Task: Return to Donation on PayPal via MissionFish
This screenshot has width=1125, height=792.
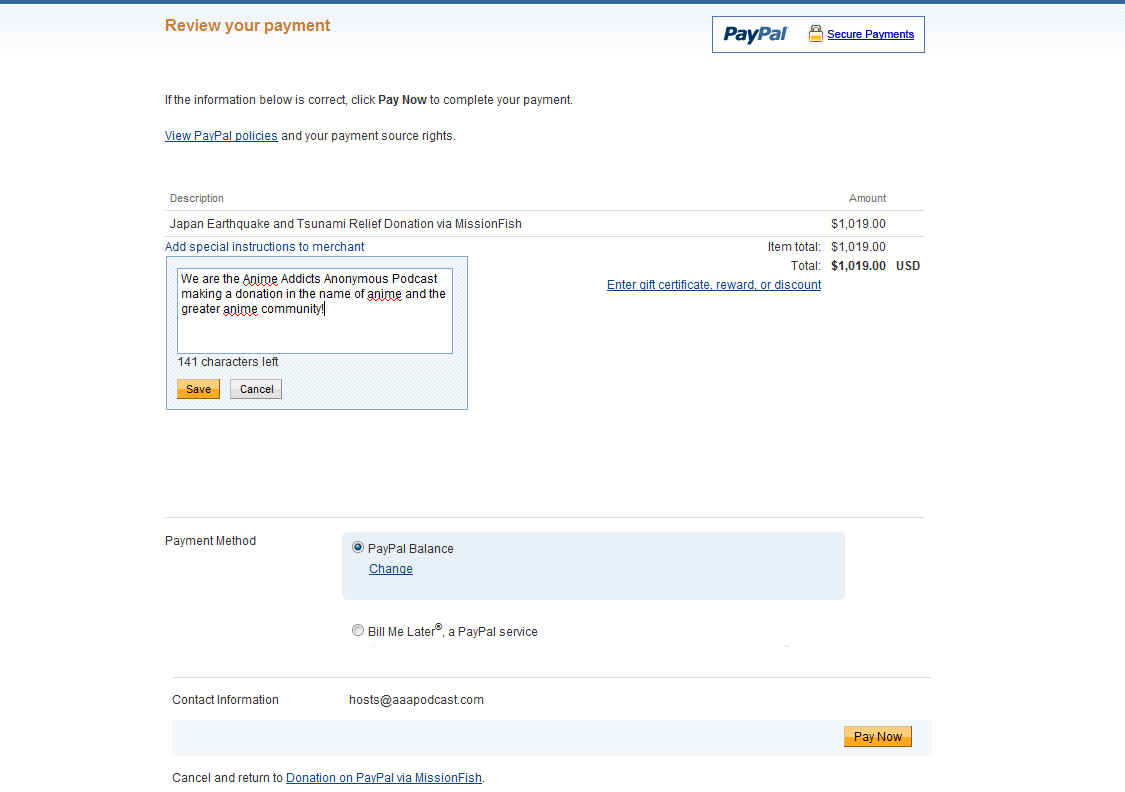Action: [383, 777]
